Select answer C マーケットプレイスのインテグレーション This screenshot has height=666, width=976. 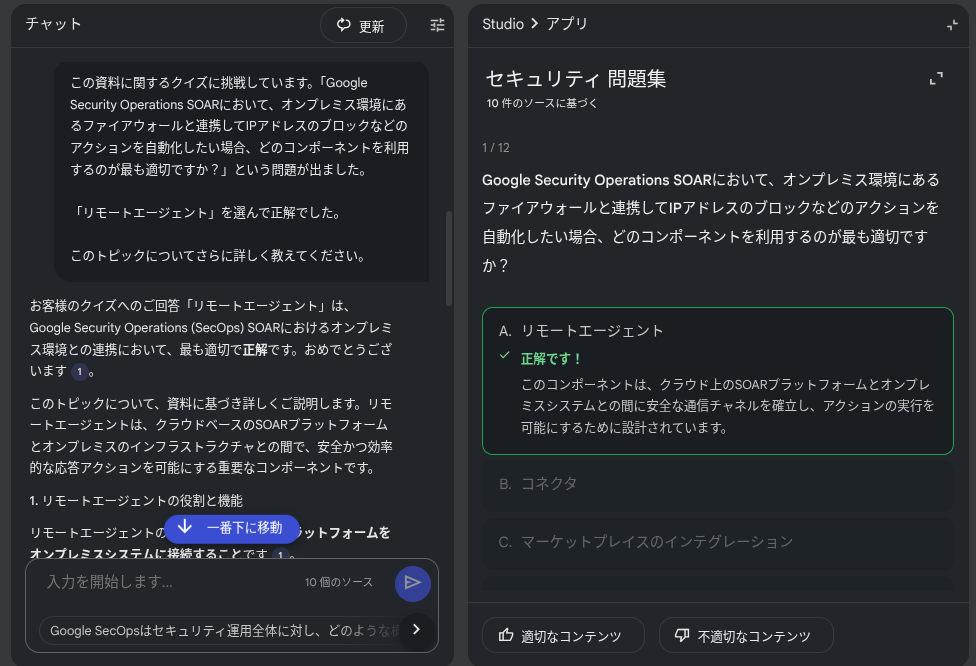718,542
